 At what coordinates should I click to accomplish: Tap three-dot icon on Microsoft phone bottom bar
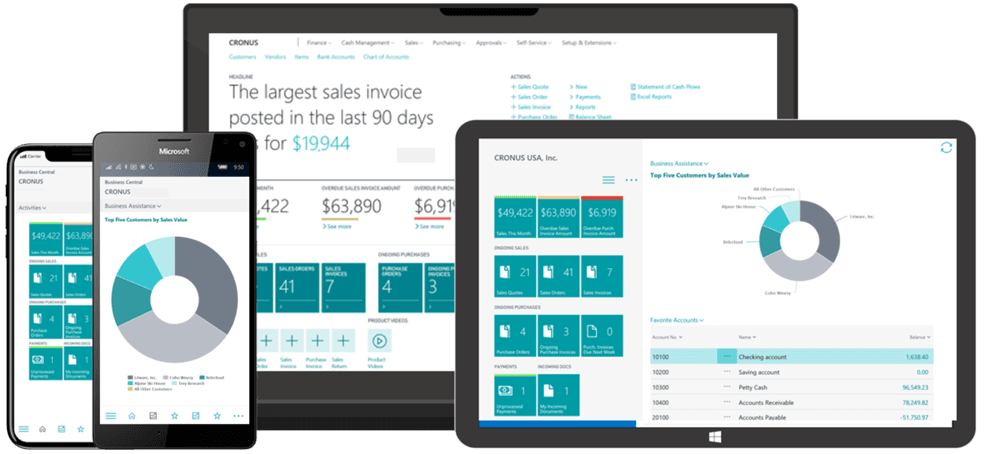pyautogui.click(x=238, y=416)
